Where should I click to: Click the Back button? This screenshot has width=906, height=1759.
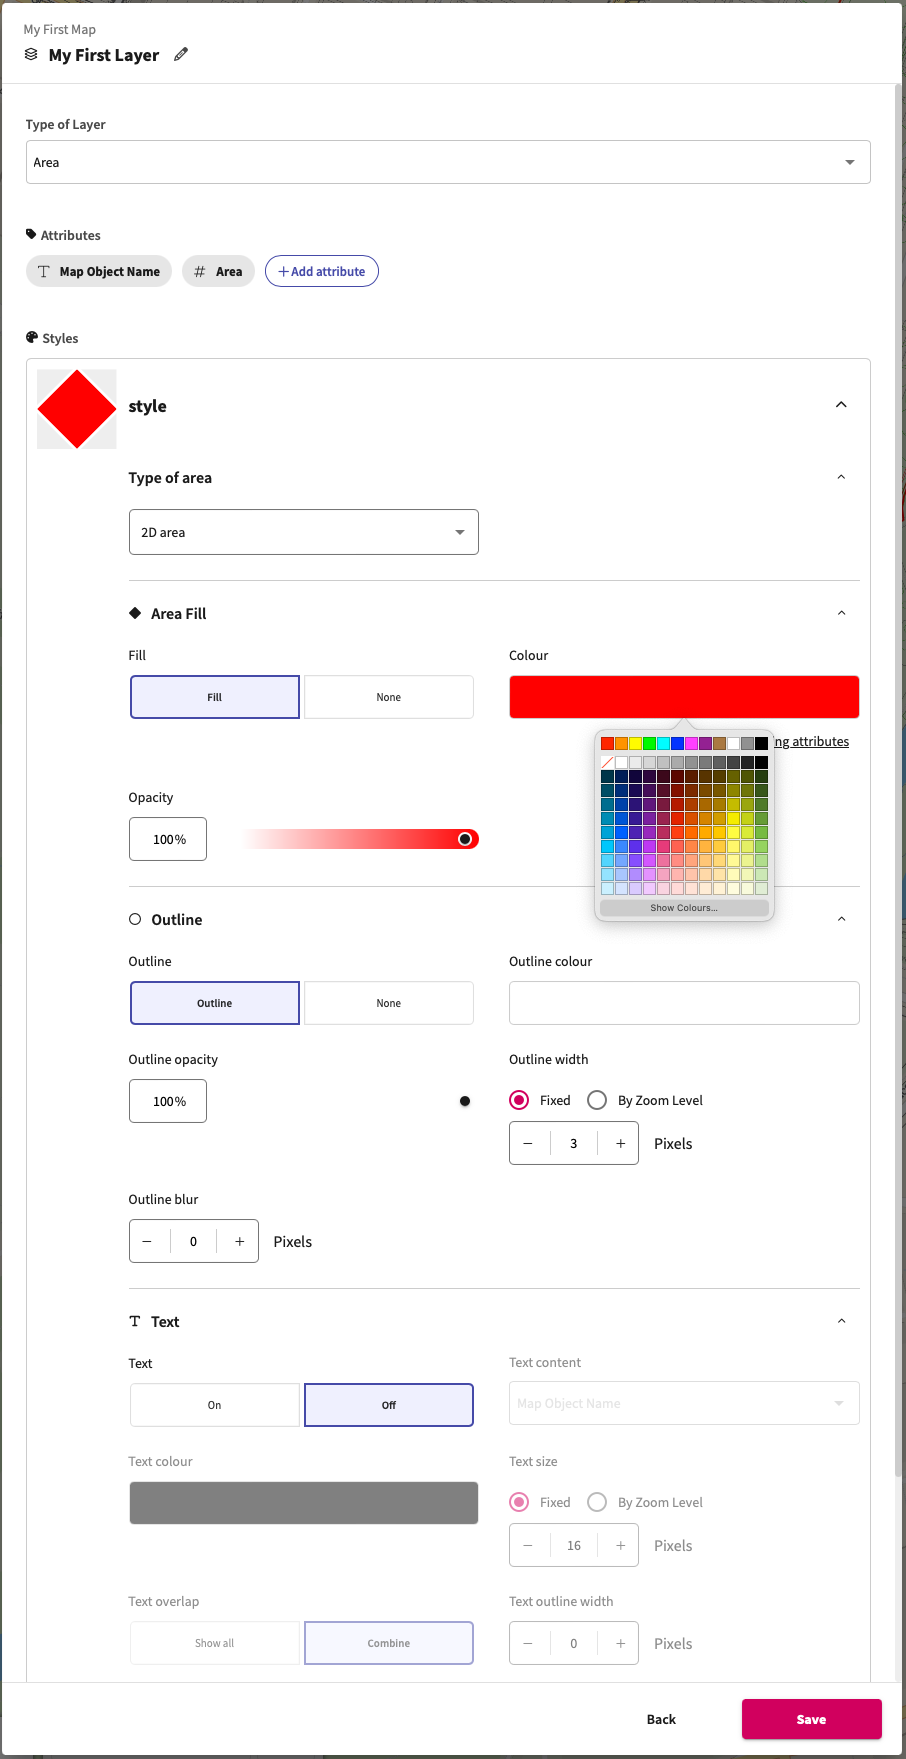(661, 1719)
